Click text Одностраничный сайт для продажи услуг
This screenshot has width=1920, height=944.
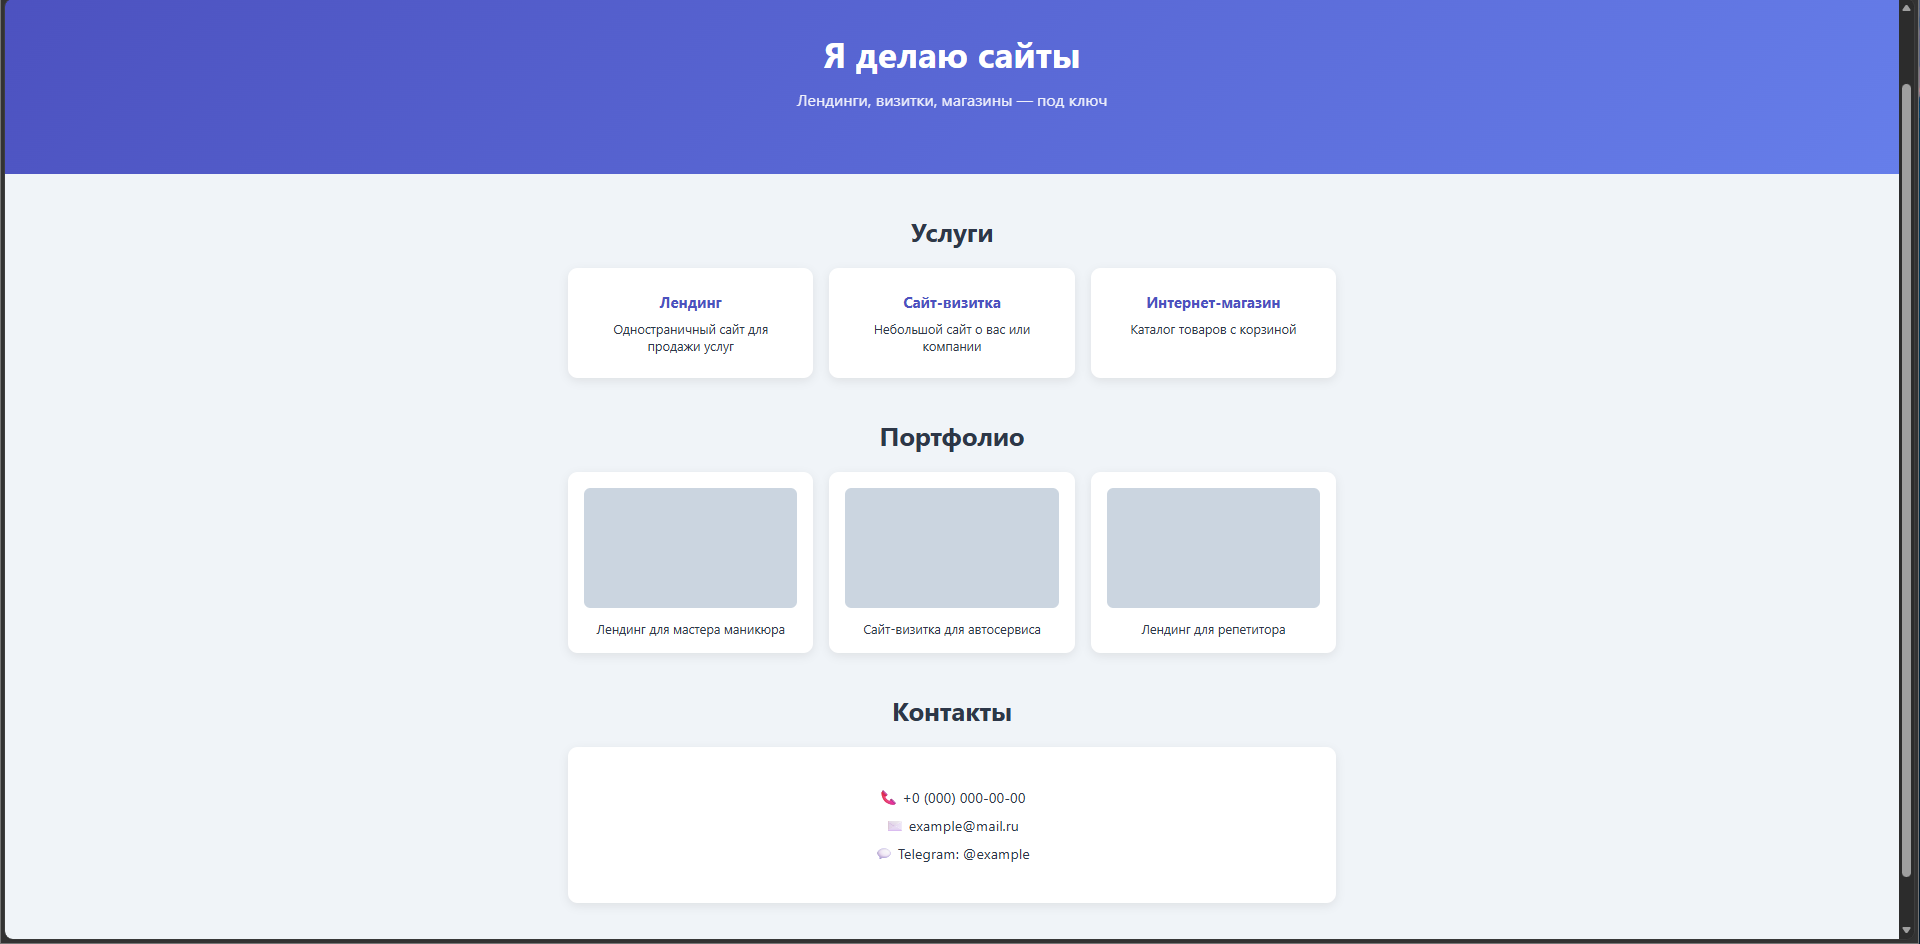click(x=690, y=338)
